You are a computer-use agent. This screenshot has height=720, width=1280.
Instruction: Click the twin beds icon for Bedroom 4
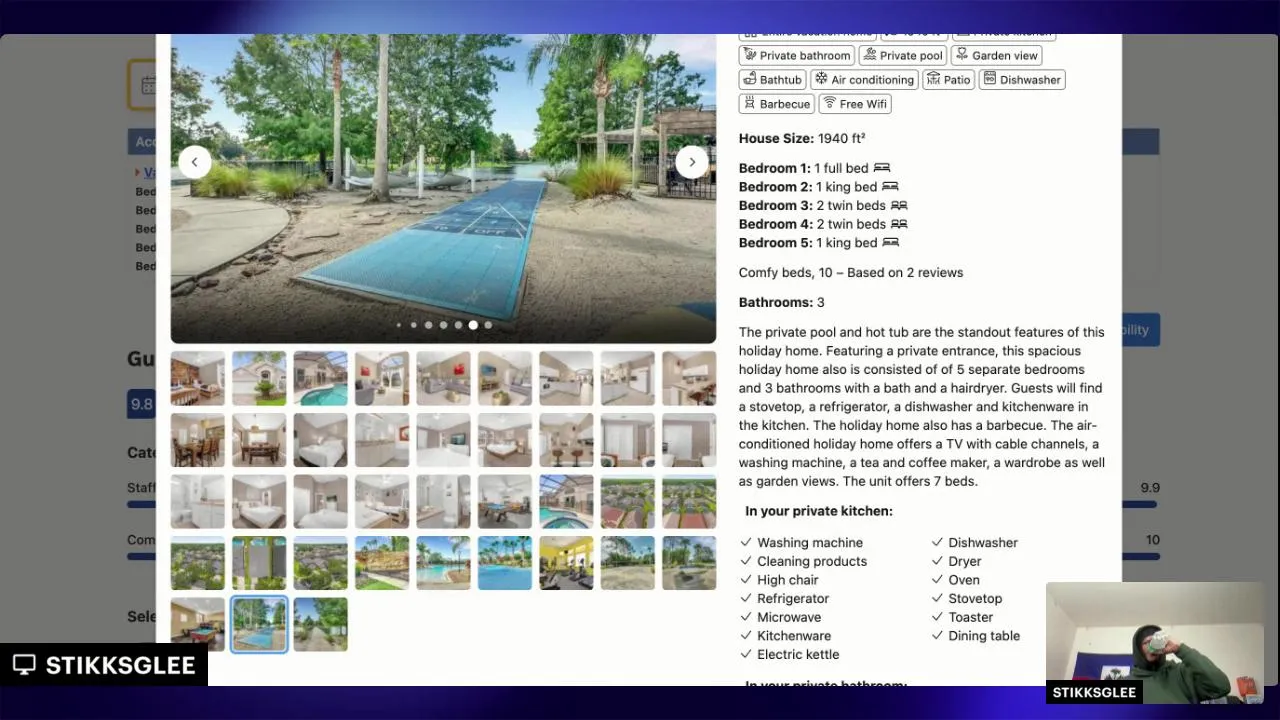[899, 224]
